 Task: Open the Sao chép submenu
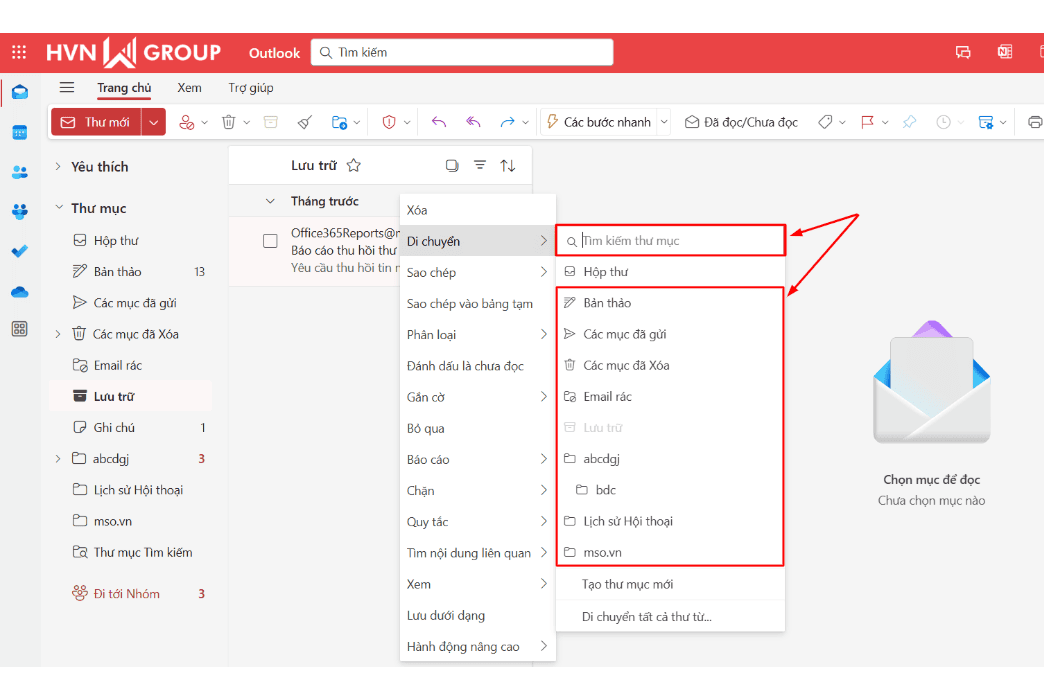tap(477, 272)
